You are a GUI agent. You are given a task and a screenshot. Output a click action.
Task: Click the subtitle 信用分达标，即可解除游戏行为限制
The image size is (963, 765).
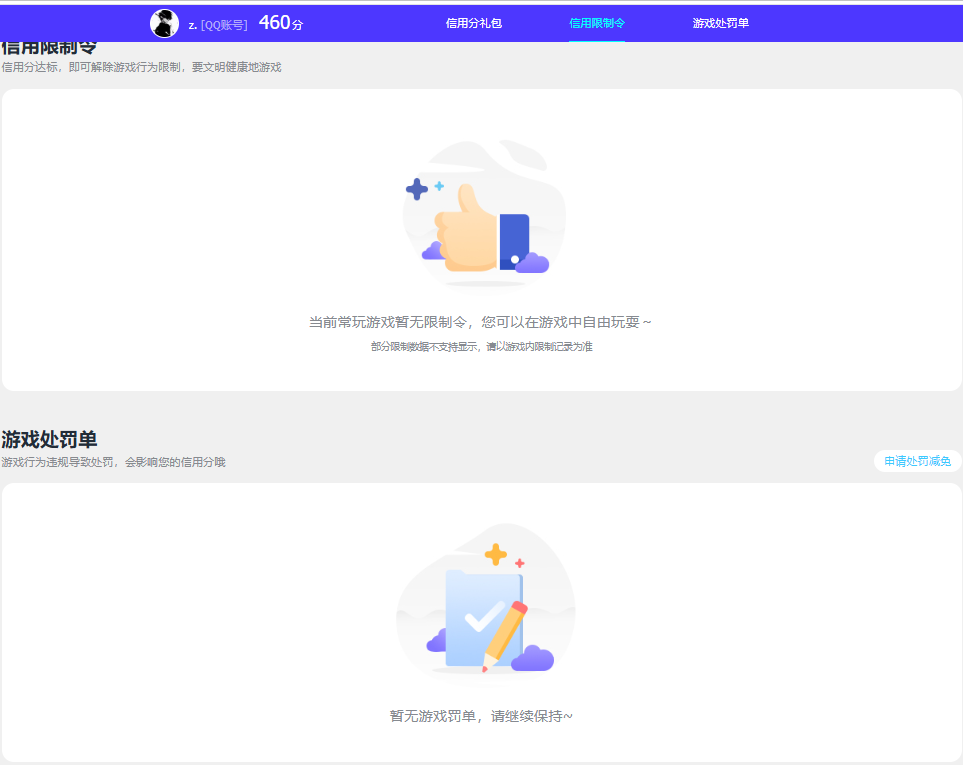coord(91,68)
